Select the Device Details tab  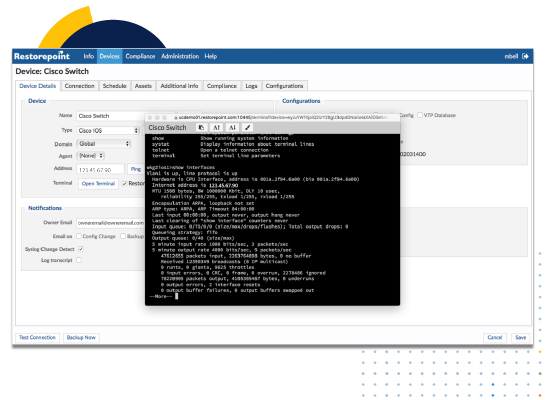tap(38, 86)
